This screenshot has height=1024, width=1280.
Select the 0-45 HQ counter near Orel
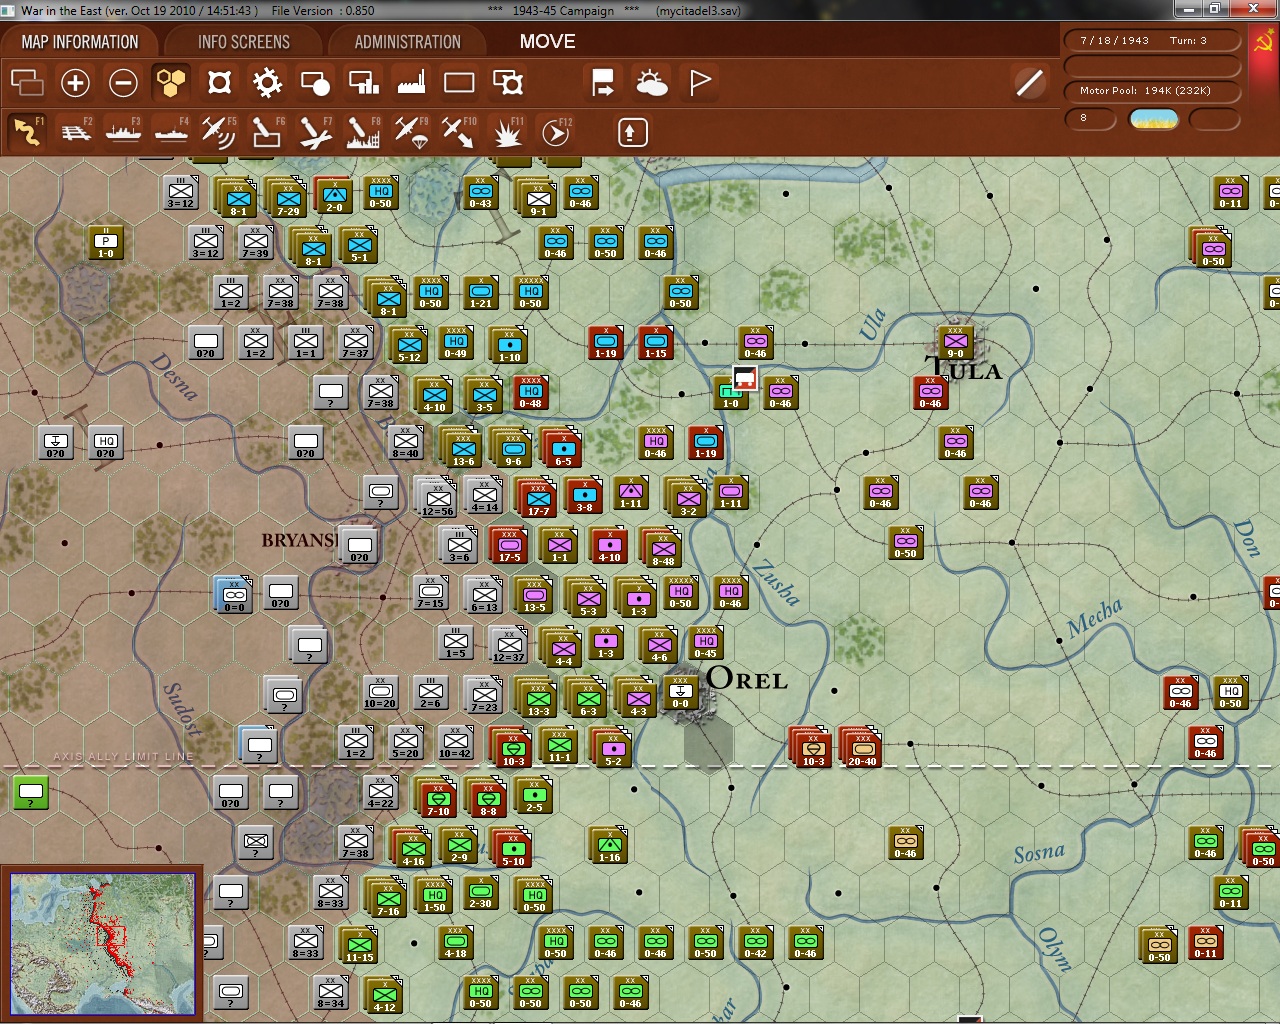(x=705, y=644)
